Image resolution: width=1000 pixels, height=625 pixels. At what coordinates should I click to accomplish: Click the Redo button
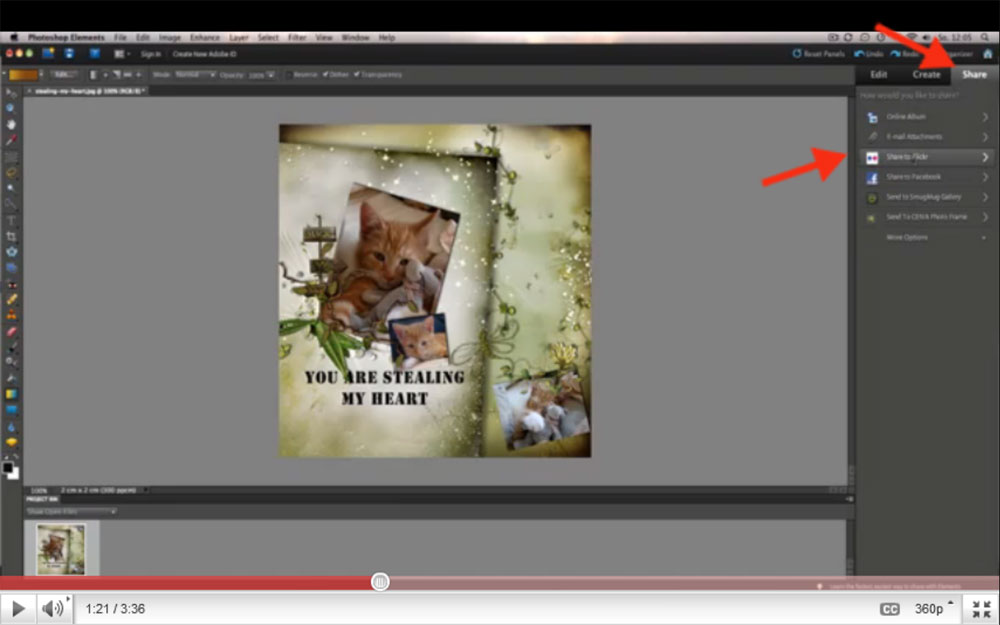click(x=905, y=54)
